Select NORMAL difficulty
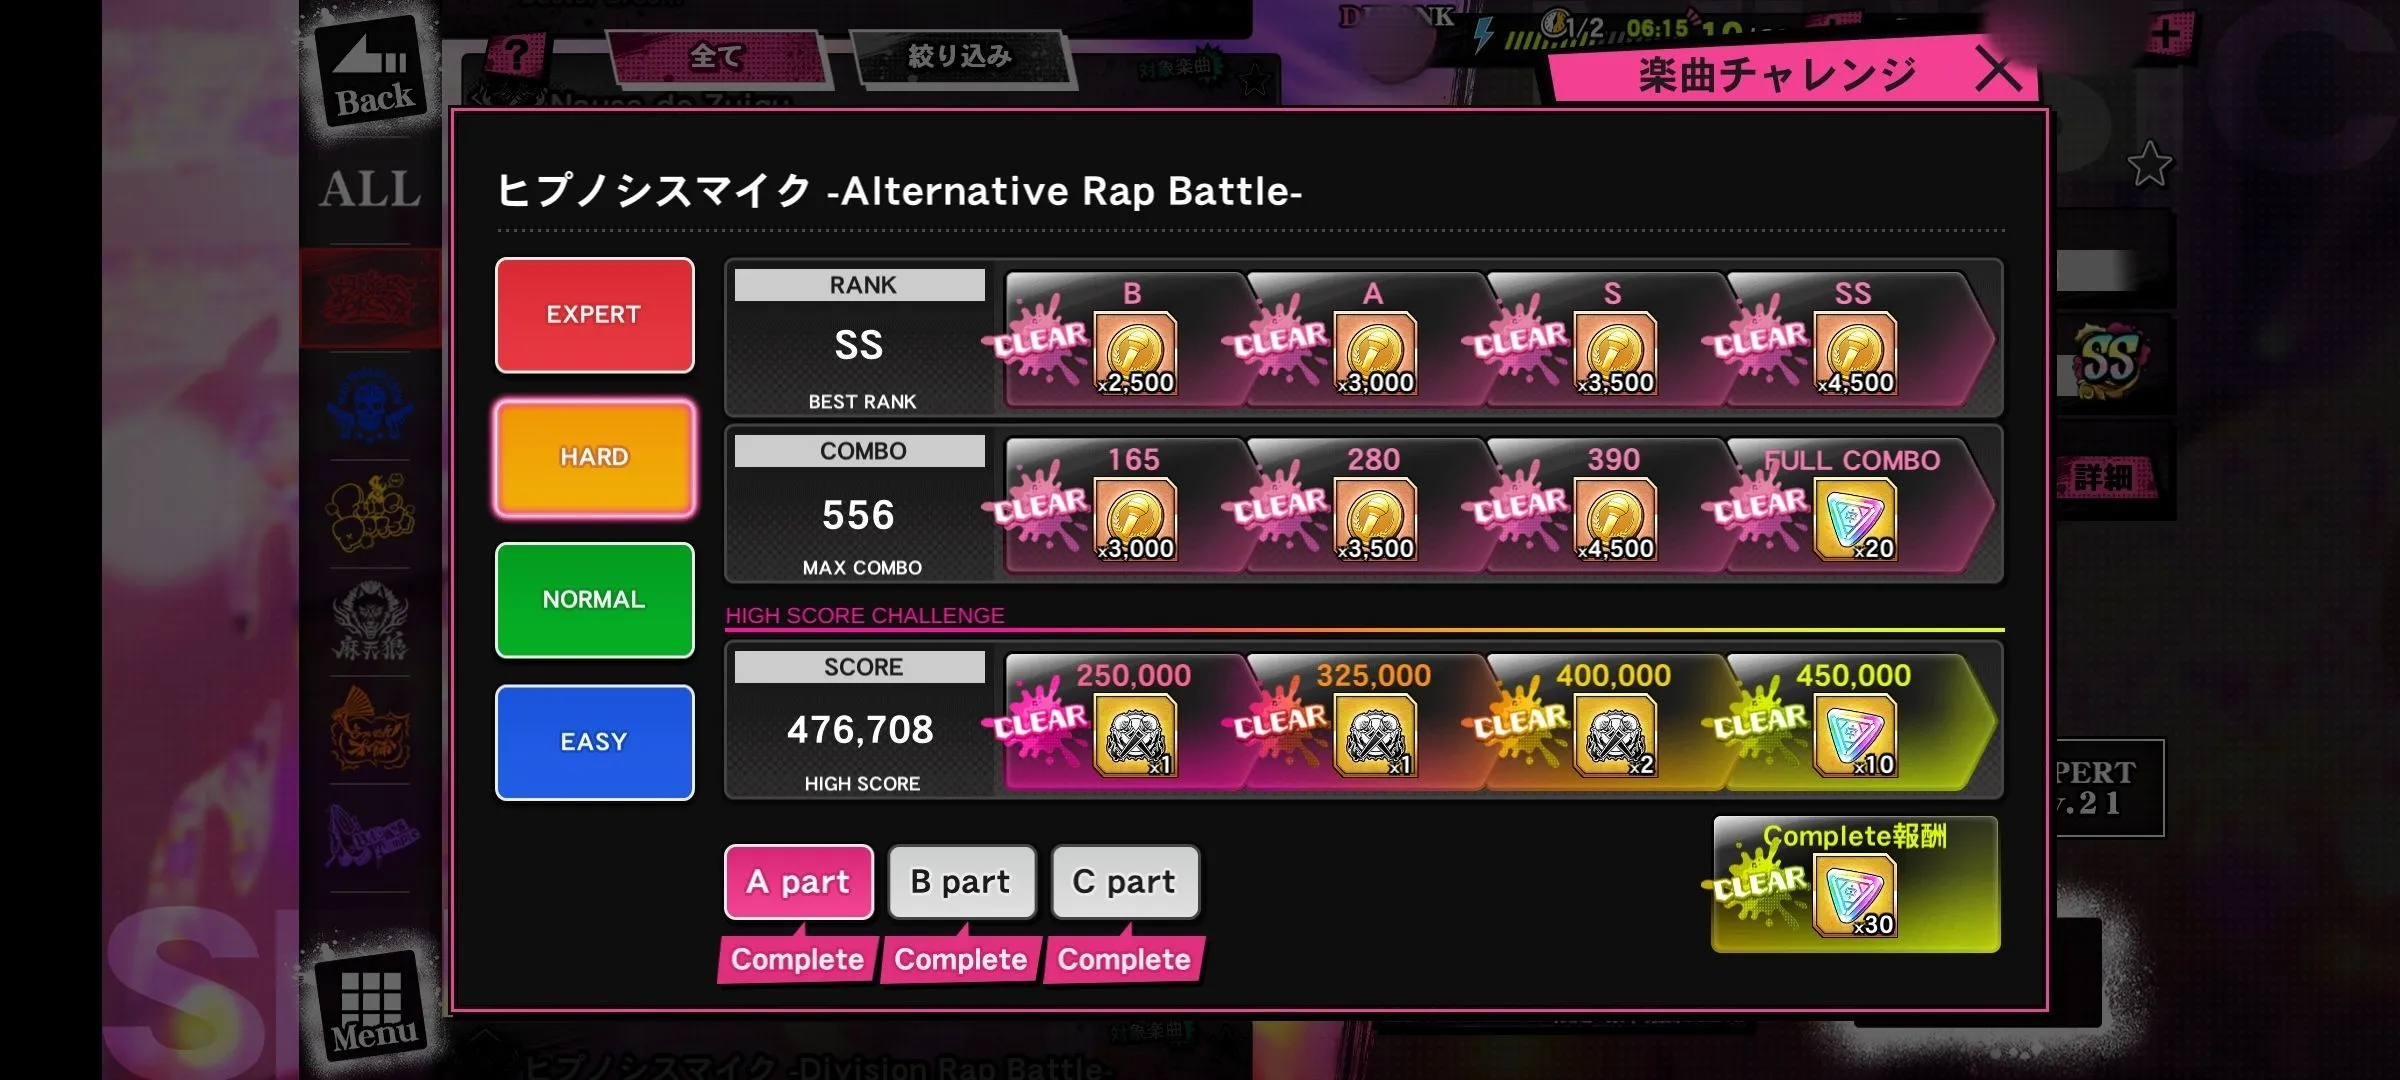2400x1080 pixels. coord(594,600)
